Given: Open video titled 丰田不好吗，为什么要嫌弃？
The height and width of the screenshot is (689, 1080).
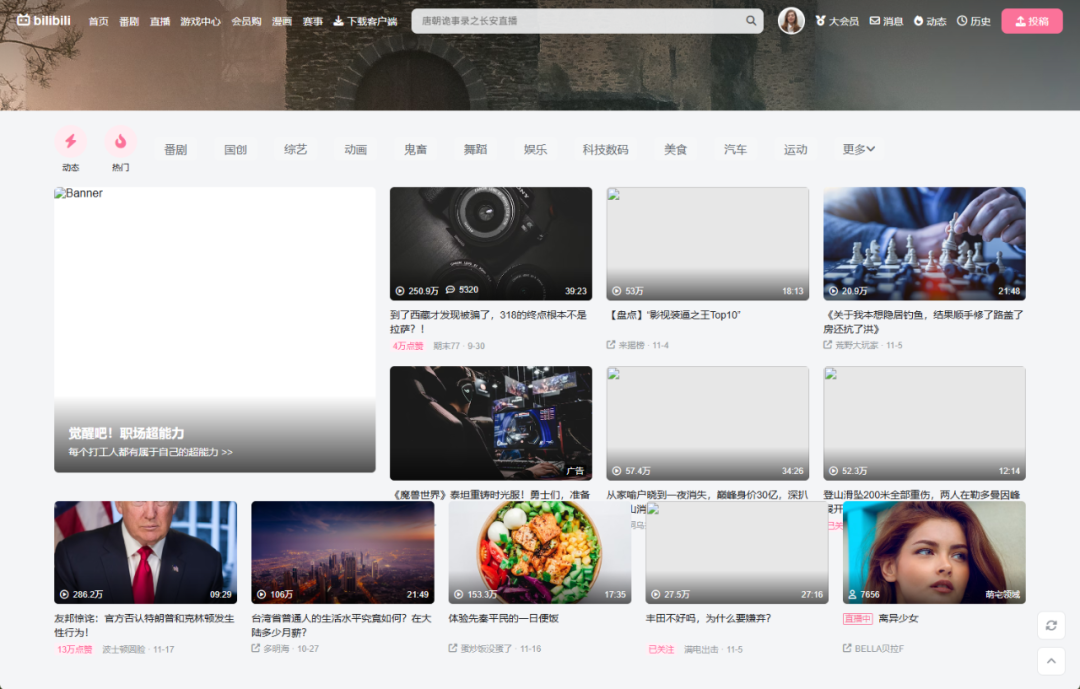Looking at the screenshot, I should tap(708, 618).
